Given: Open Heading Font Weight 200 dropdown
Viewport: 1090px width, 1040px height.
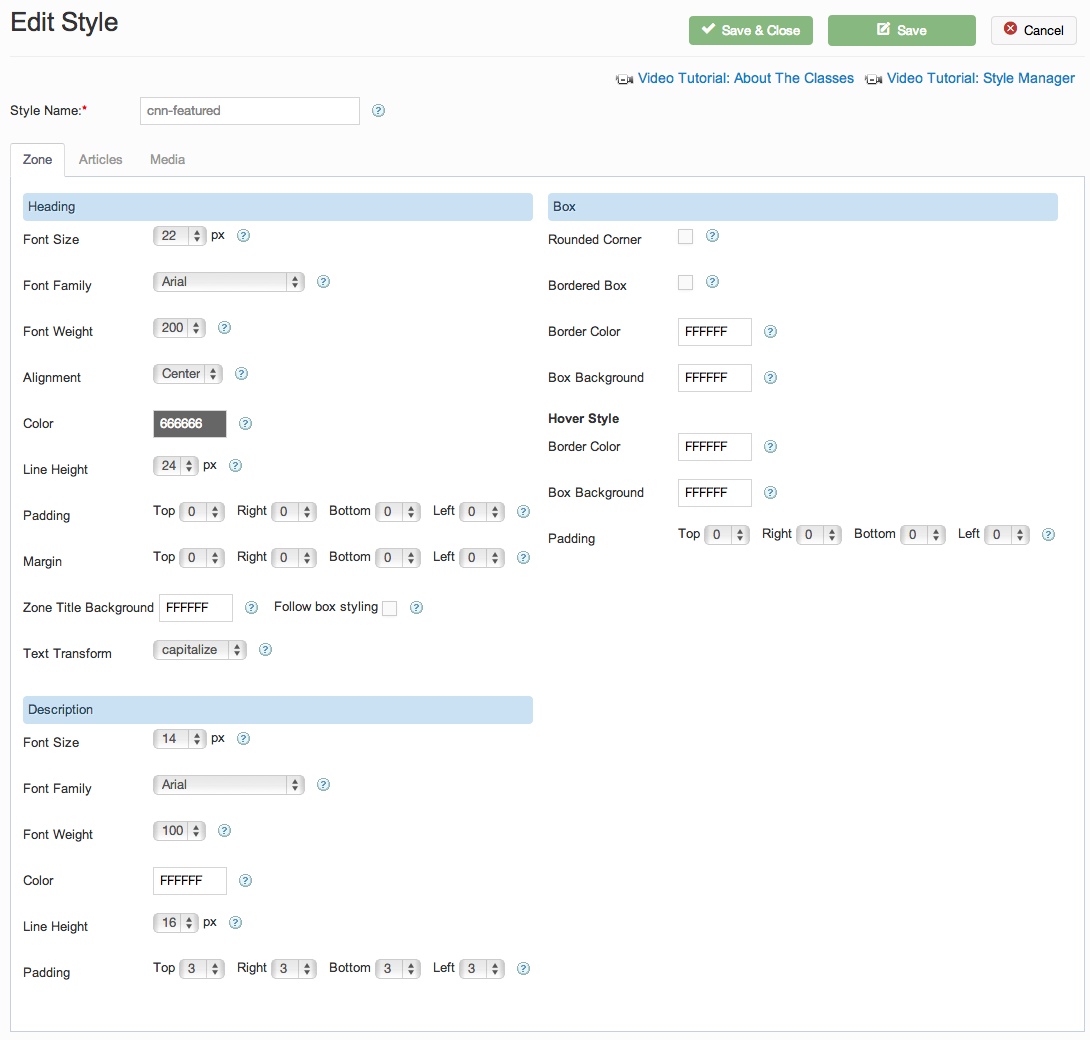Looking at the screenshot, I should click(x=179, y=327).
